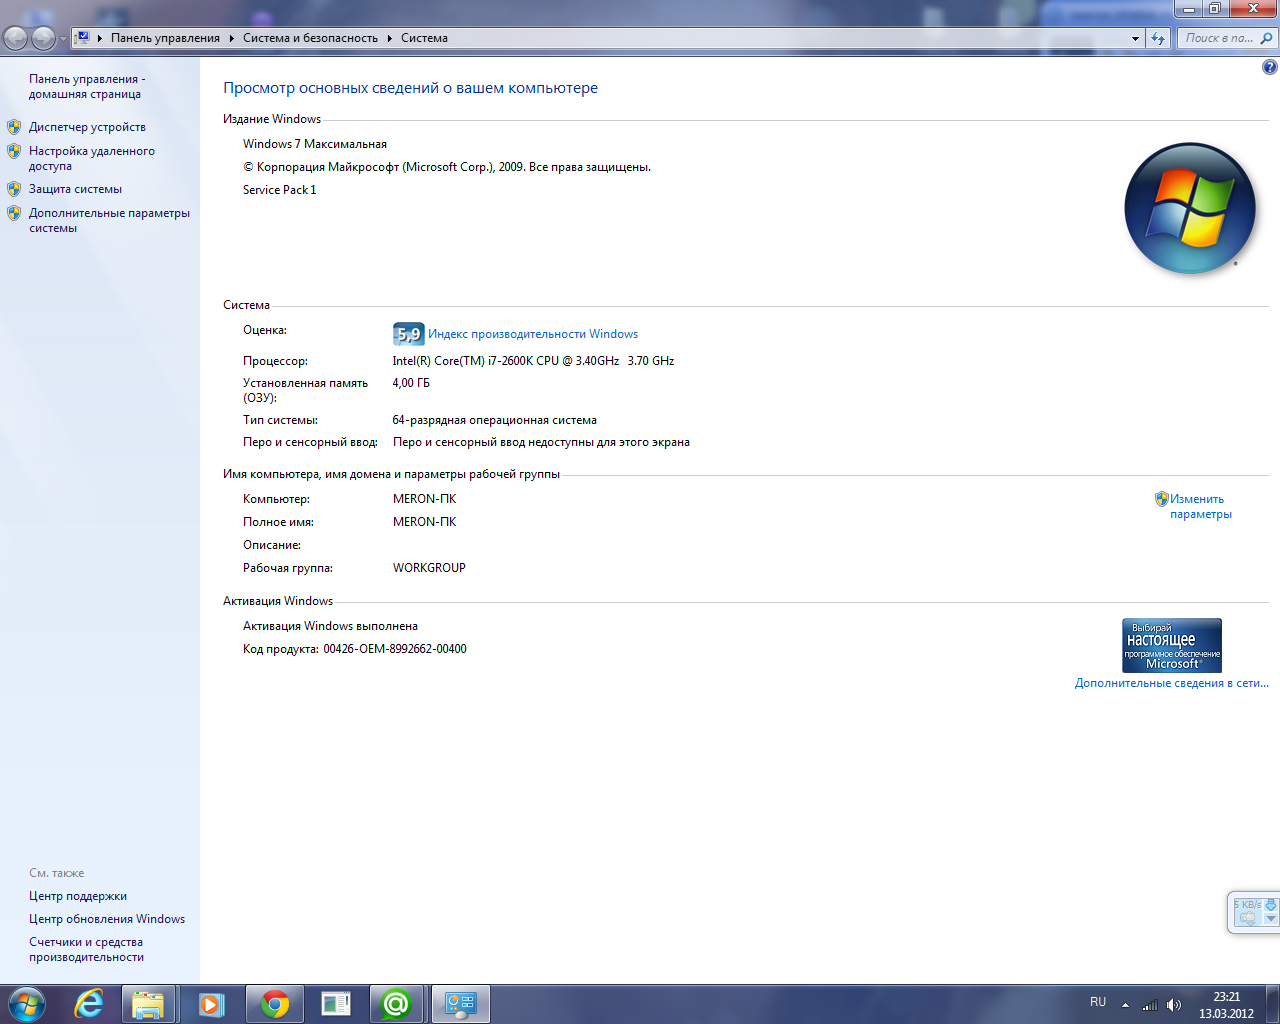The width and height of the screenshot is (1280, 1024).
Task: Open 'Защита системы' link
Action: pyautogui.click(x=75, y=189)
